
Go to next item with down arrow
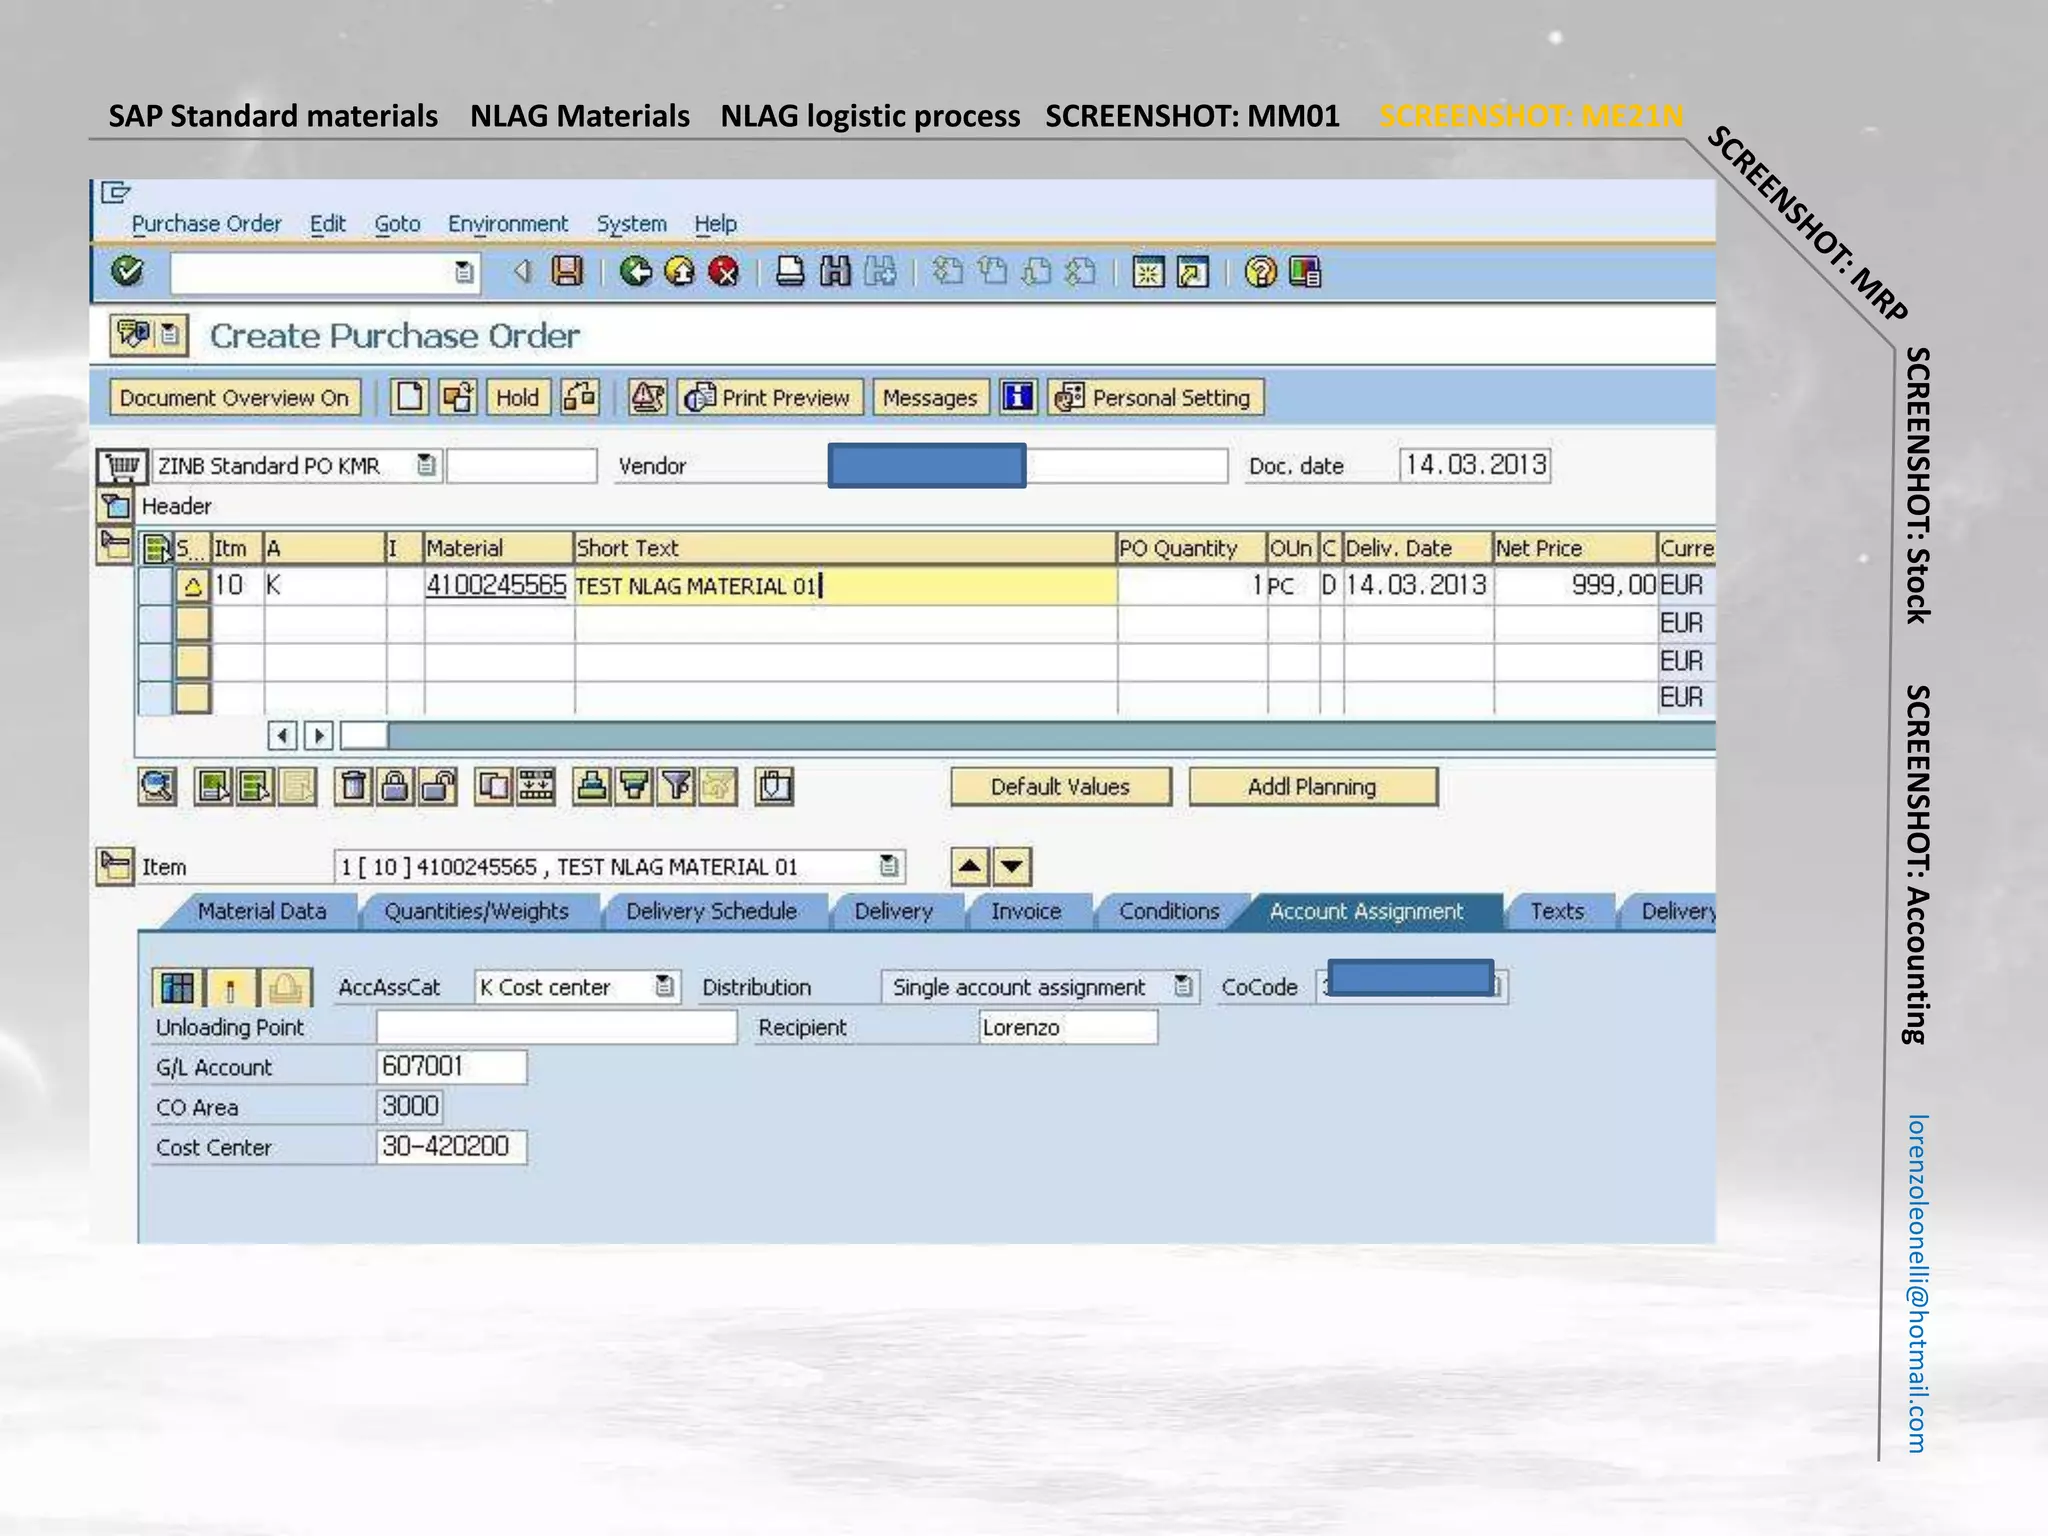point(1012,866)
